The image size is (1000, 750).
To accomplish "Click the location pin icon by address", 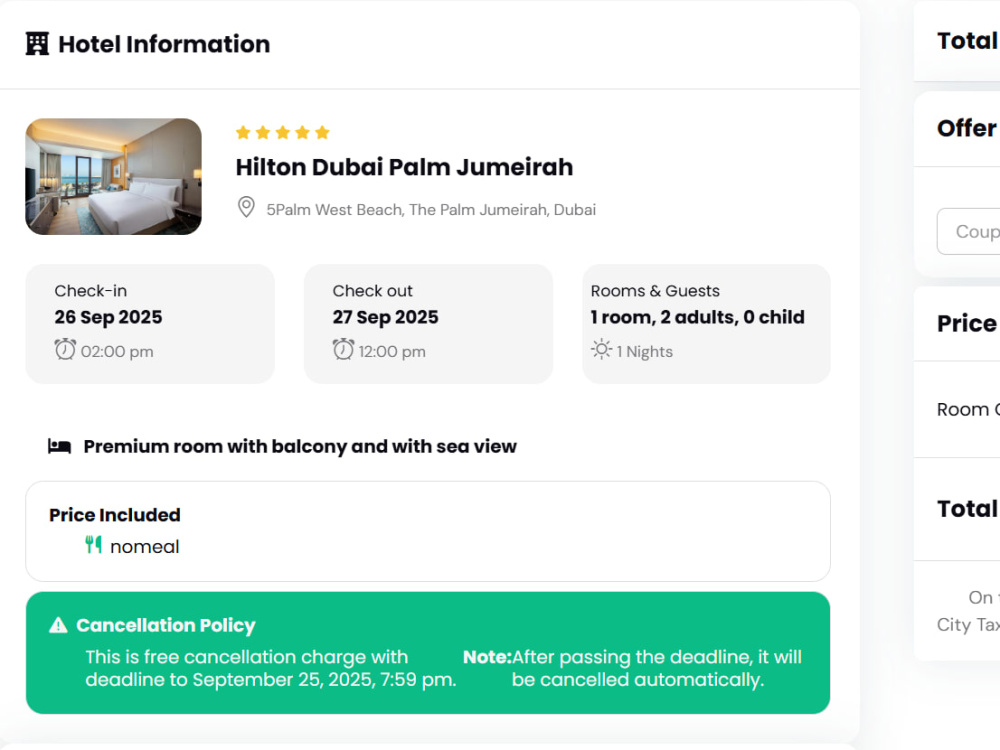I will pyautogui.click(x=246, y=207).
